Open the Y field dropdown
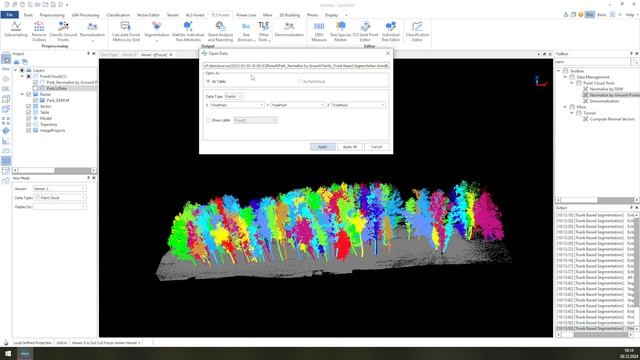The height and width of the screenshot is (360, 640). coord(298,105)
